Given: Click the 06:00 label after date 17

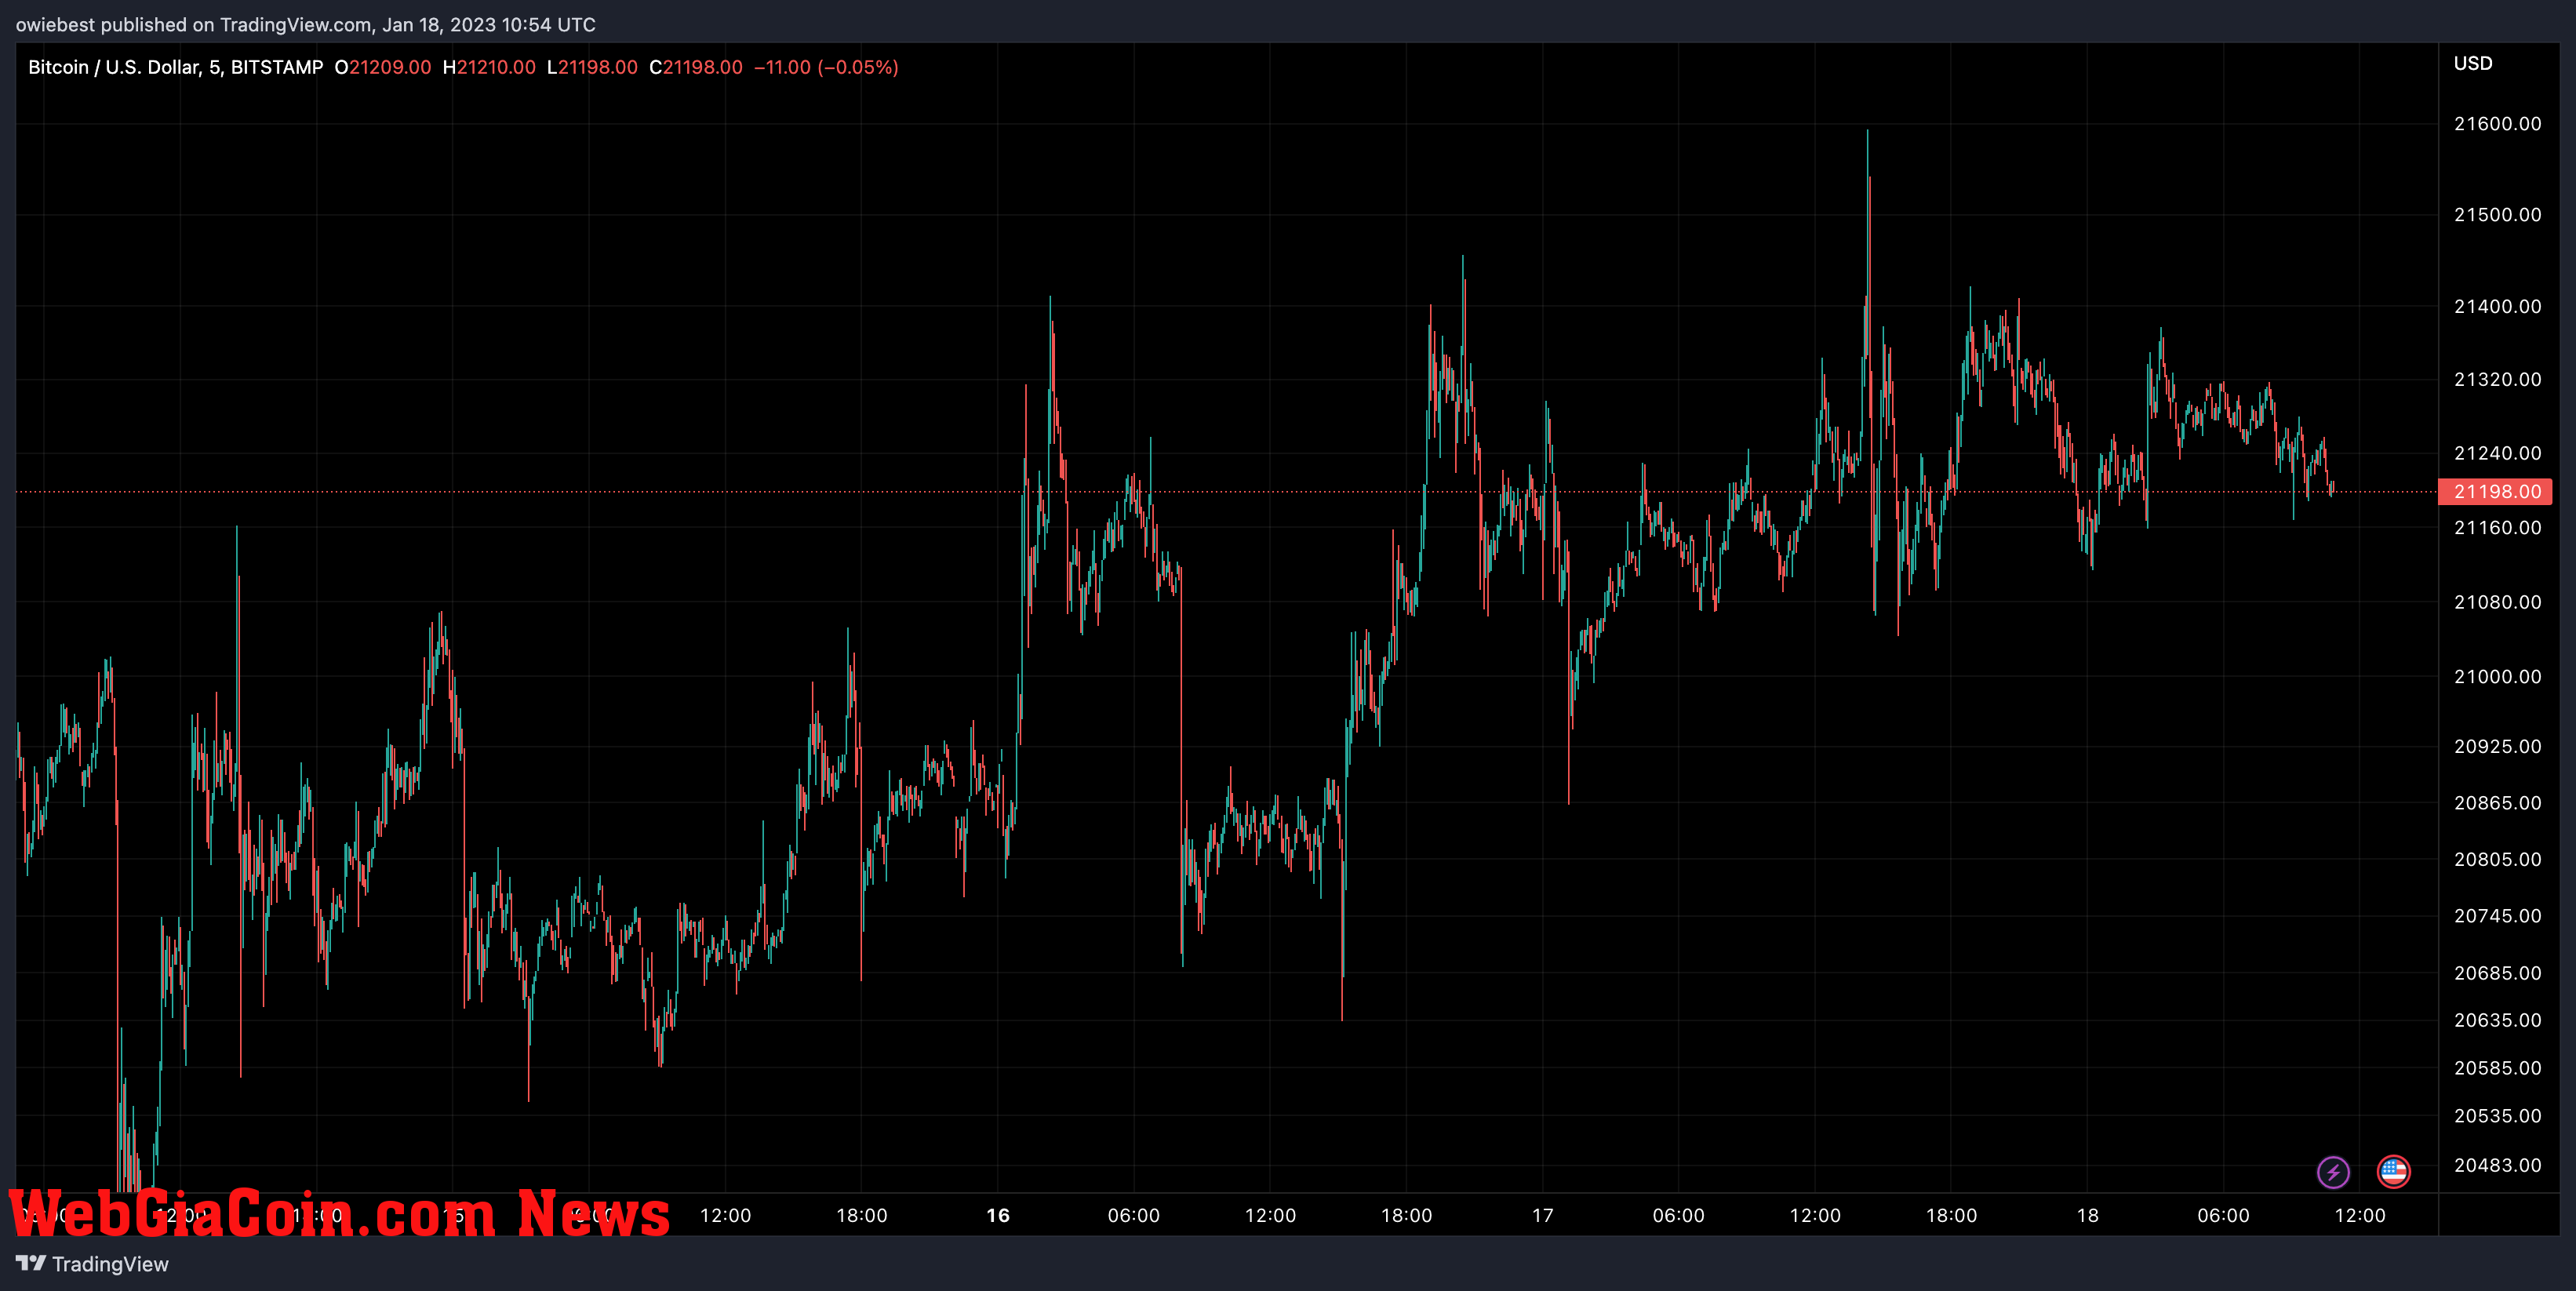Looking at the screenshot, I should 1679,1216.
